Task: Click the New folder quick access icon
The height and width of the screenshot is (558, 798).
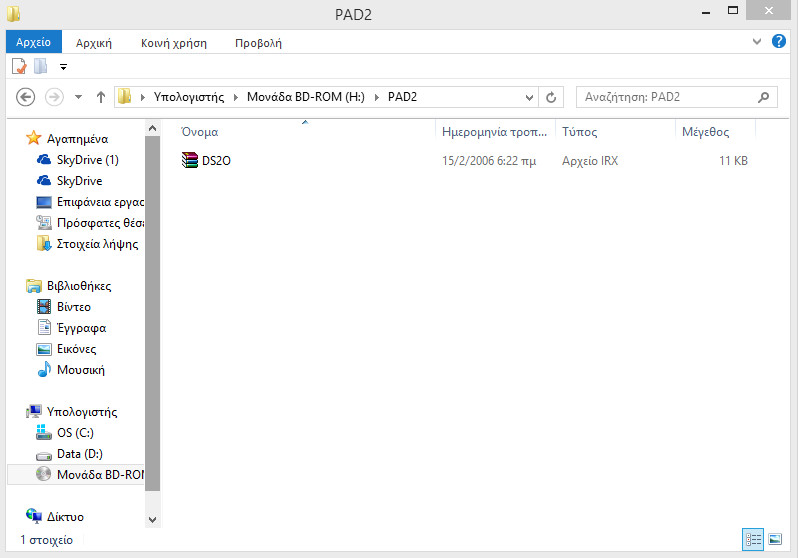Action: click(41, 66)
